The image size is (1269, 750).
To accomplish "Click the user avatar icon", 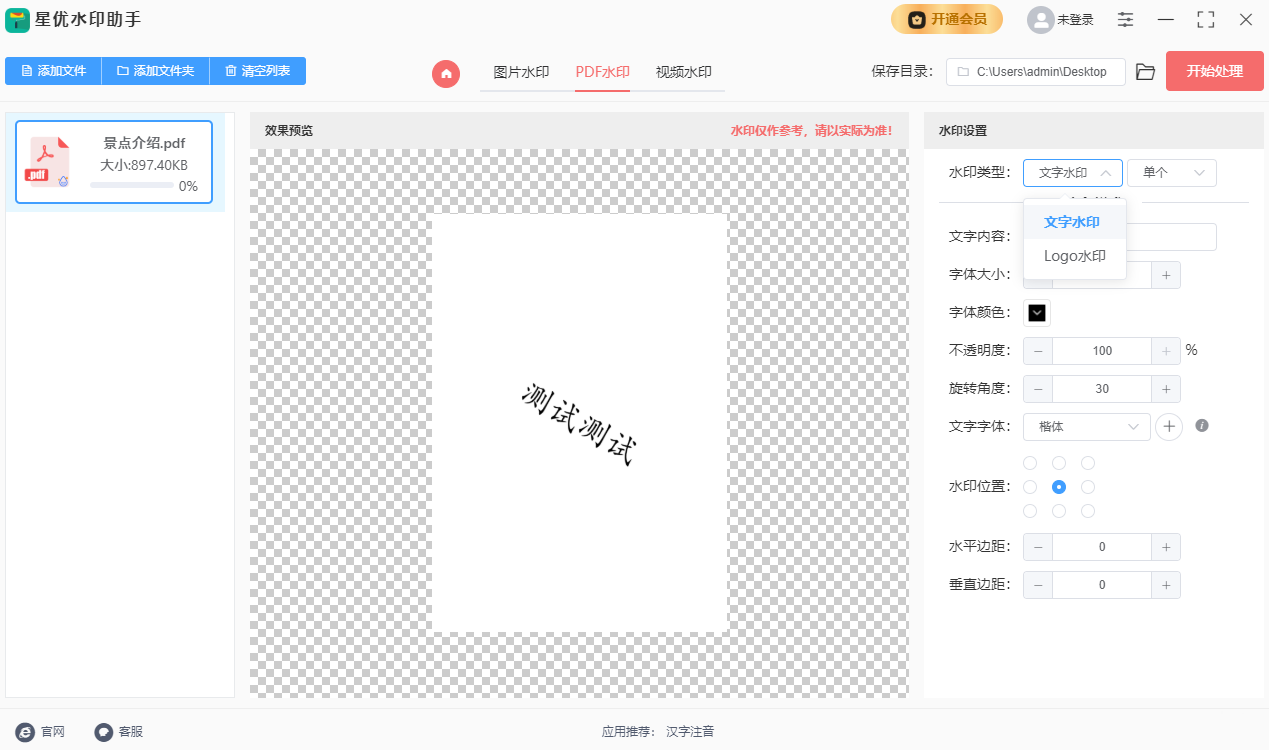I will pyautogui.click(x=1041, y=20).
